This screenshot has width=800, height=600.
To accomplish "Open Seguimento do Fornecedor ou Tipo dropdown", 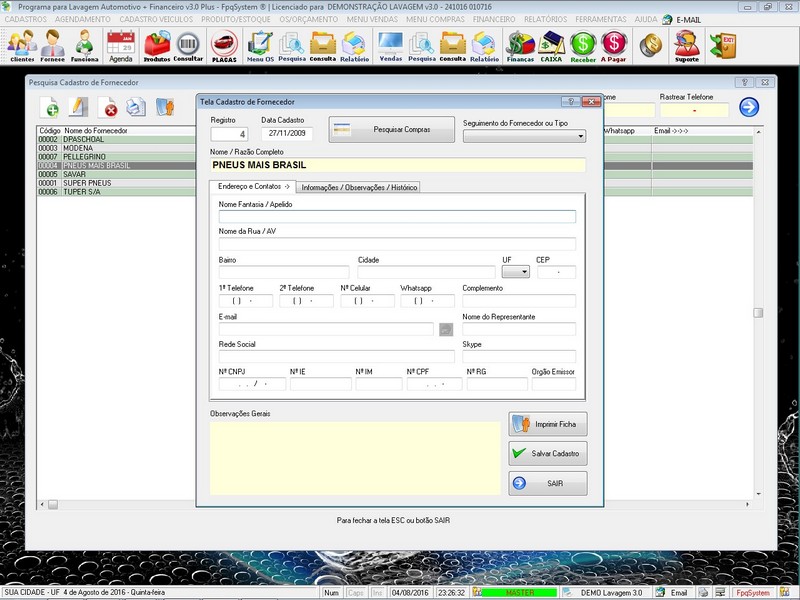I will tap(524, 136).
